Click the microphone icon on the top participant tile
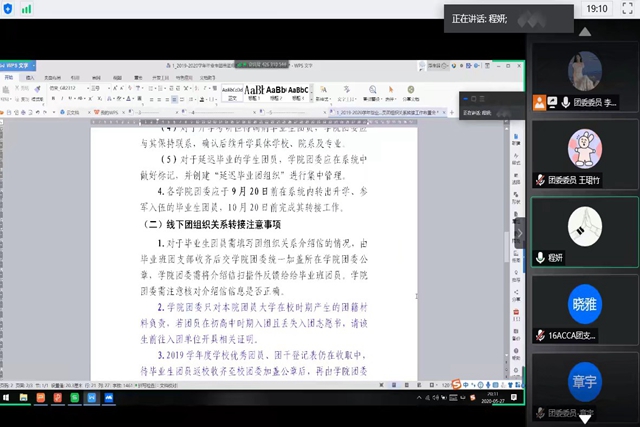The width and height of the screenshot is (640, 427). pos(566,102)
